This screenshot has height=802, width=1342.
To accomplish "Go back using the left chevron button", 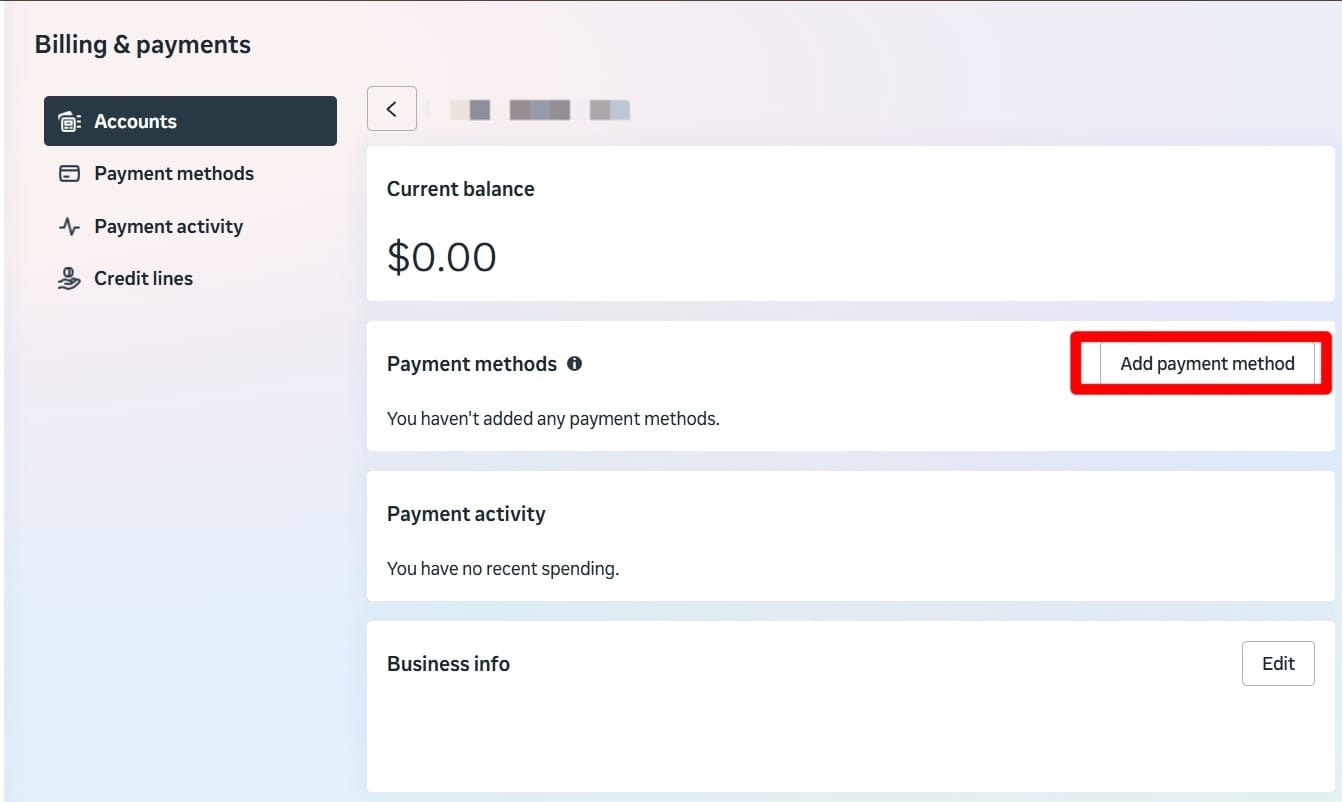I will pos(392,109).
